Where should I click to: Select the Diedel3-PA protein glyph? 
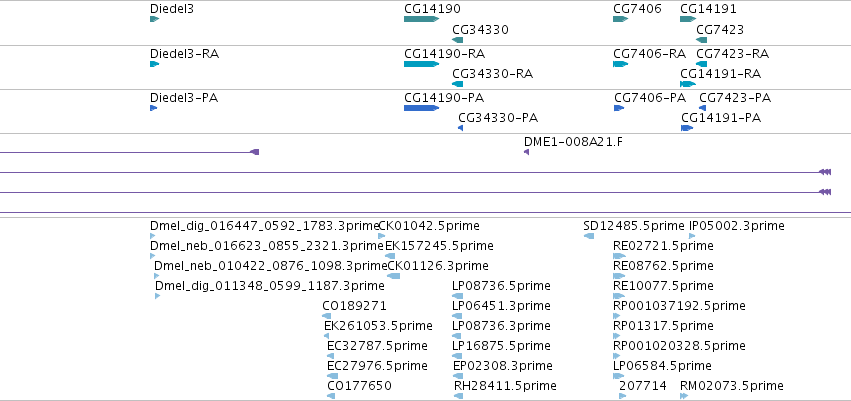click(x=154, y=108)
